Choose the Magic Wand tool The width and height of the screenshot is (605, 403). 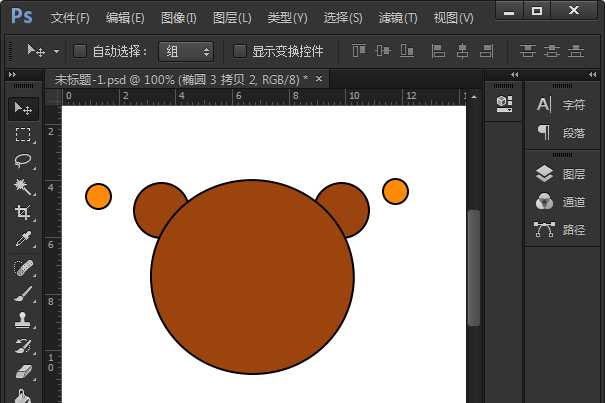[22, 187]
